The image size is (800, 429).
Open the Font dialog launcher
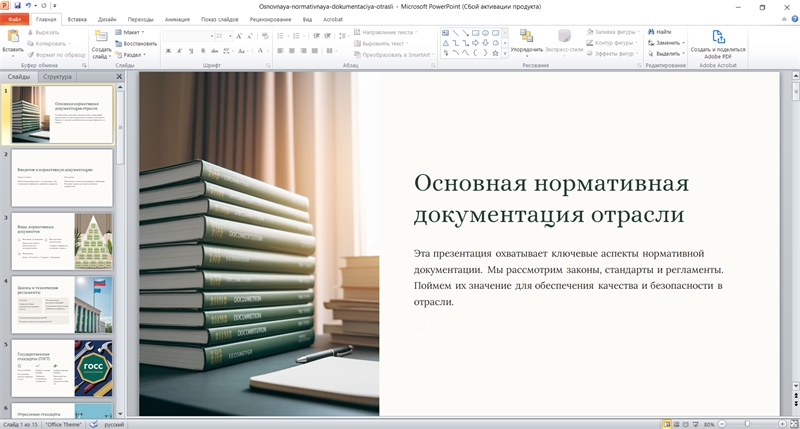tap(268, 65)
